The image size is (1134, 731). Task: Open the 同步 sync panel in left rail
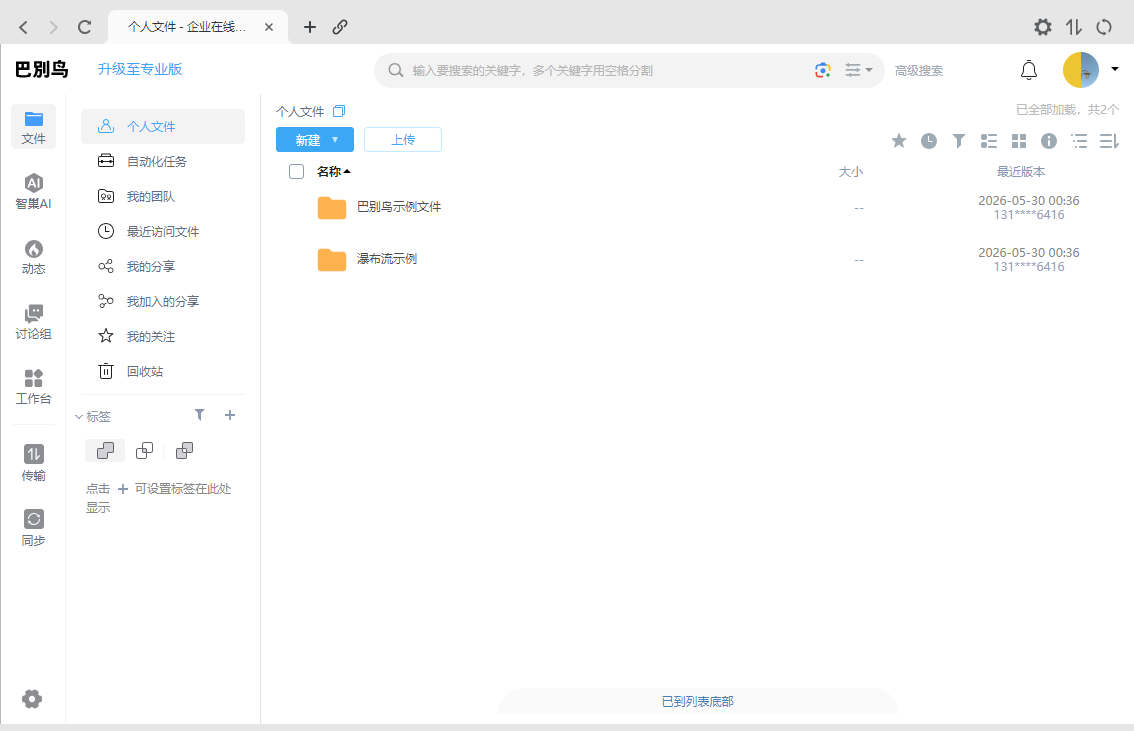(x=33, y=529)
